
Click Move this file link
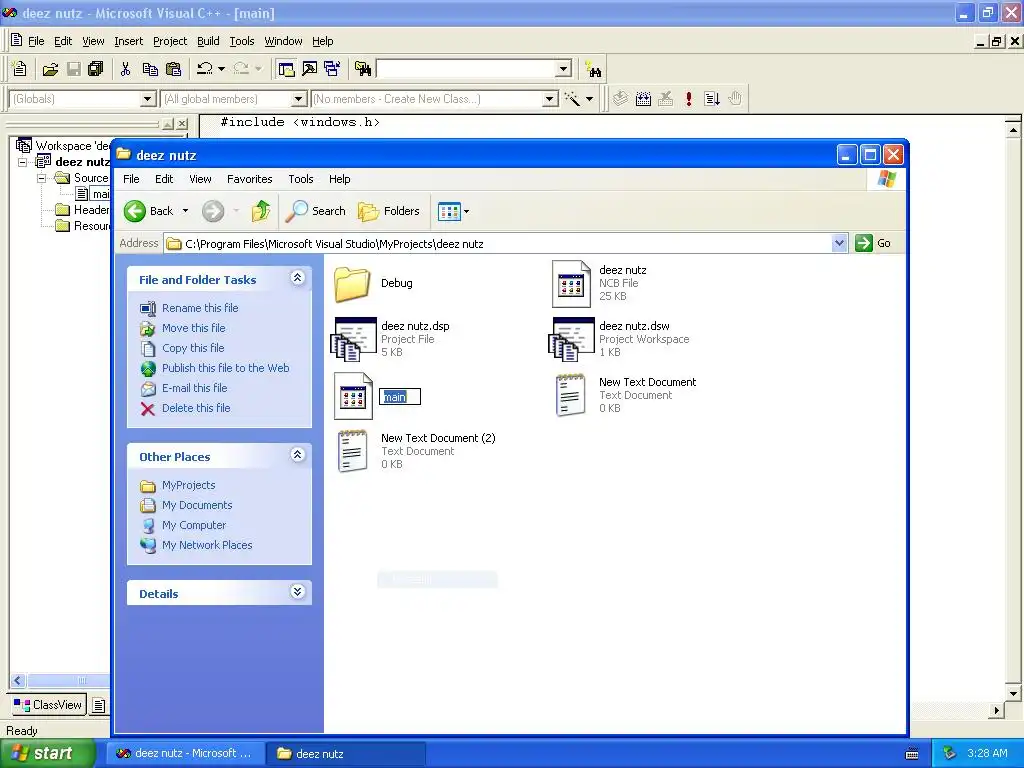(x=193, y=328)
